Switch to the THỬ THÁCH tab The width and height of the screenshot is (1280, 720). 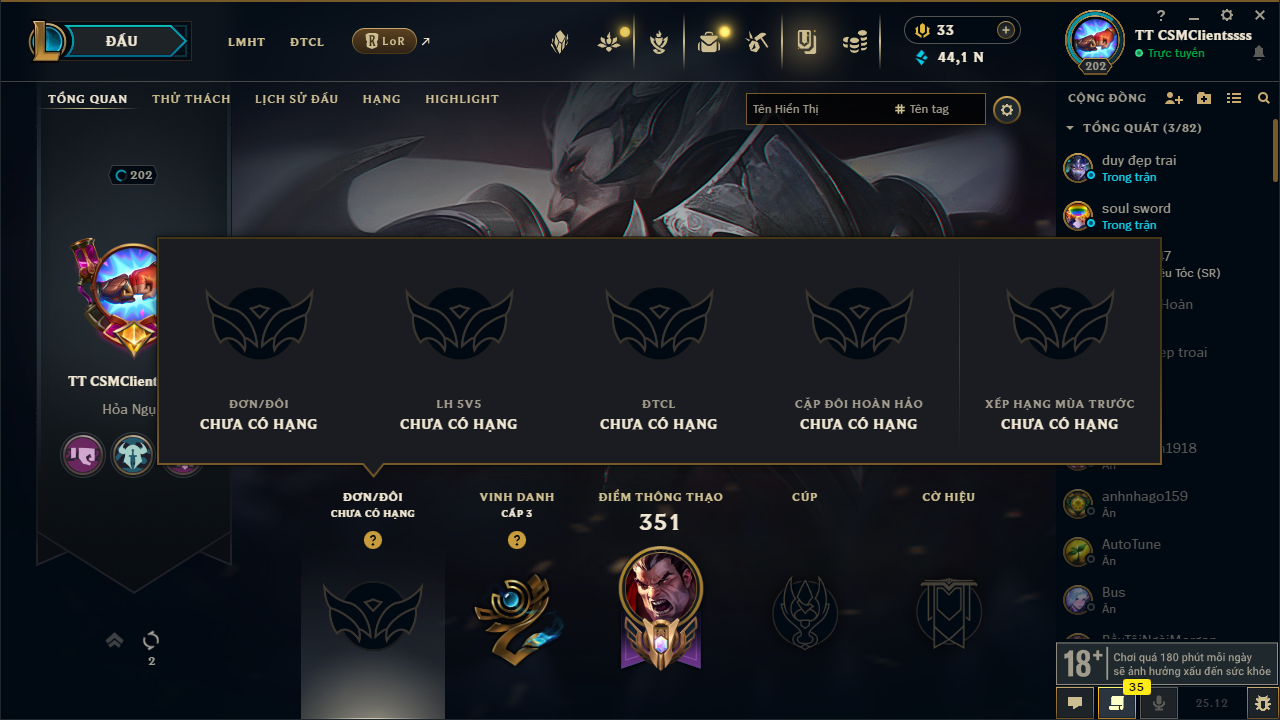[x=191, y=99]
